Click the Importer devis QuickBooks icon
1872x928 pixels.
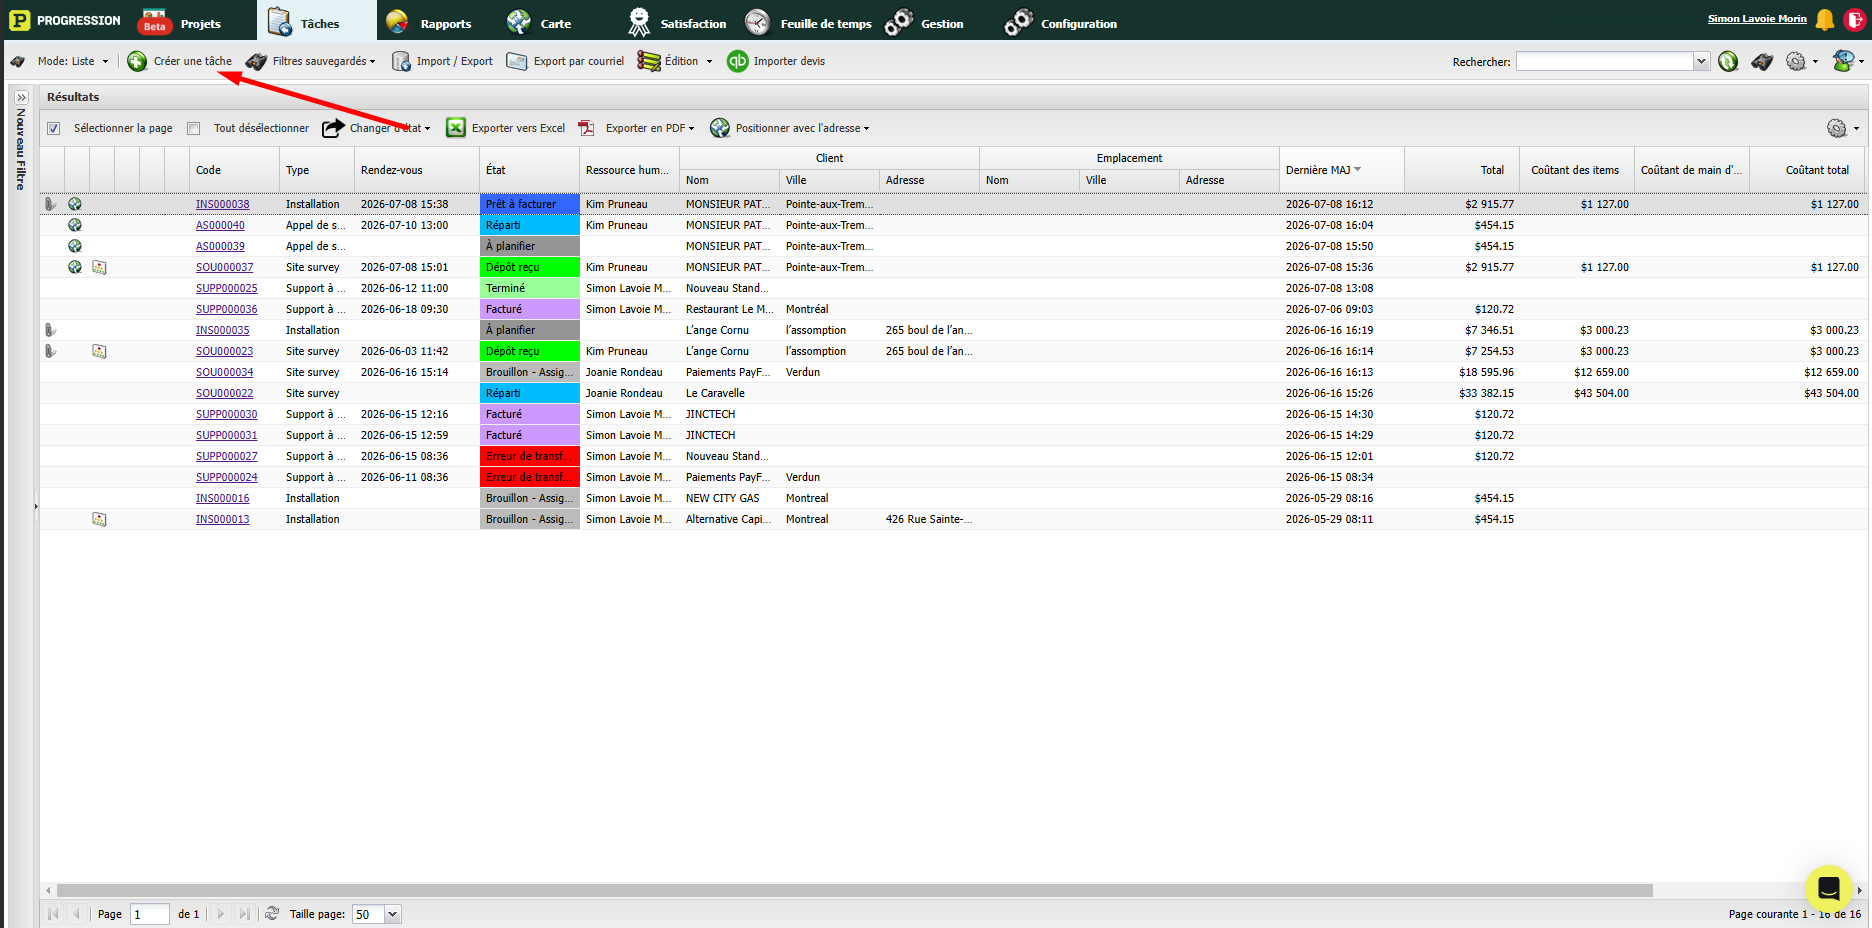coord(738,62)
